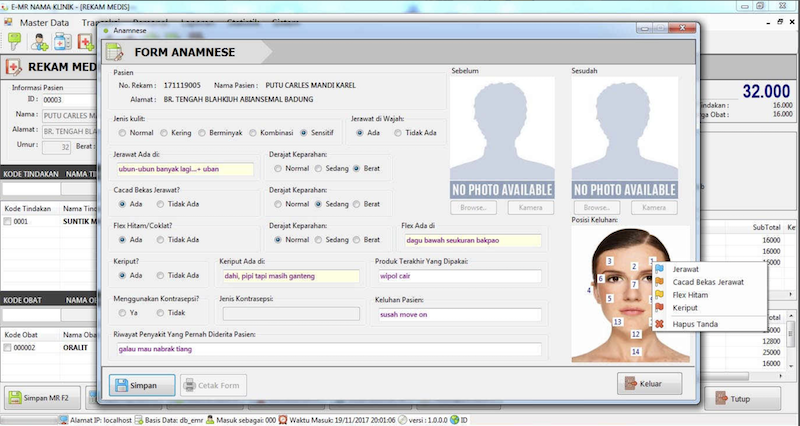Click the yellow Flex Hitam flag icon
The height and width of the screenshot is (426, 800).
(659, 295)
